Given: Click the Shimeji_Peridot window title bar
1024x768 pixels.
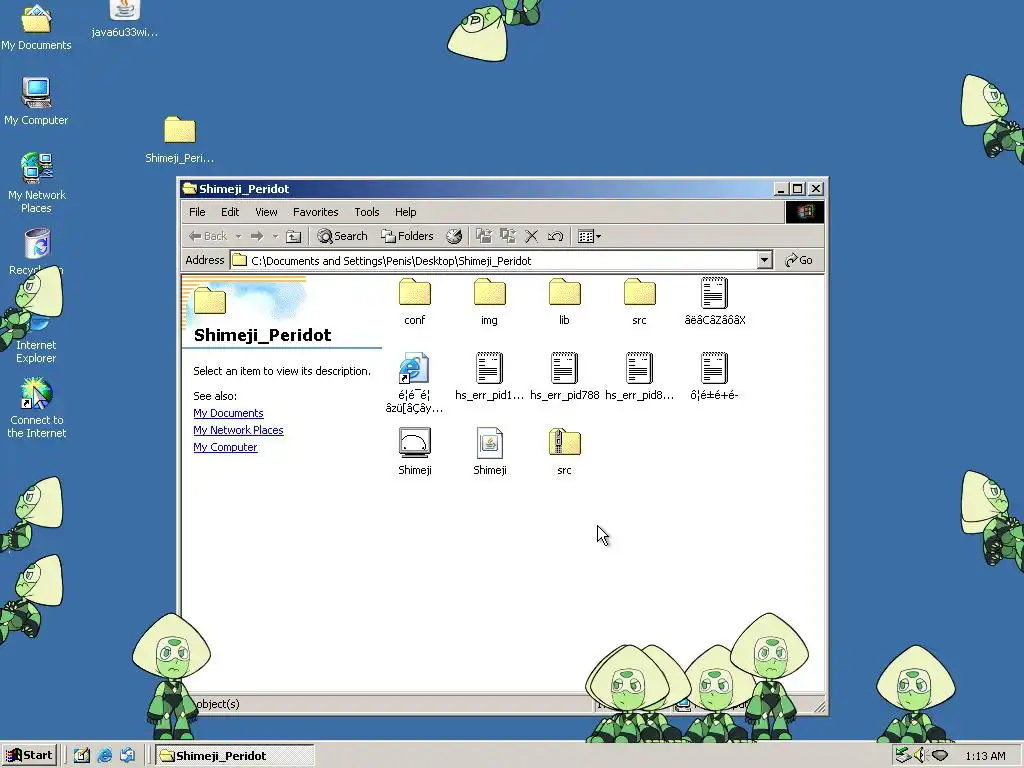Looking at the screenshot, I should coord(477,189).
